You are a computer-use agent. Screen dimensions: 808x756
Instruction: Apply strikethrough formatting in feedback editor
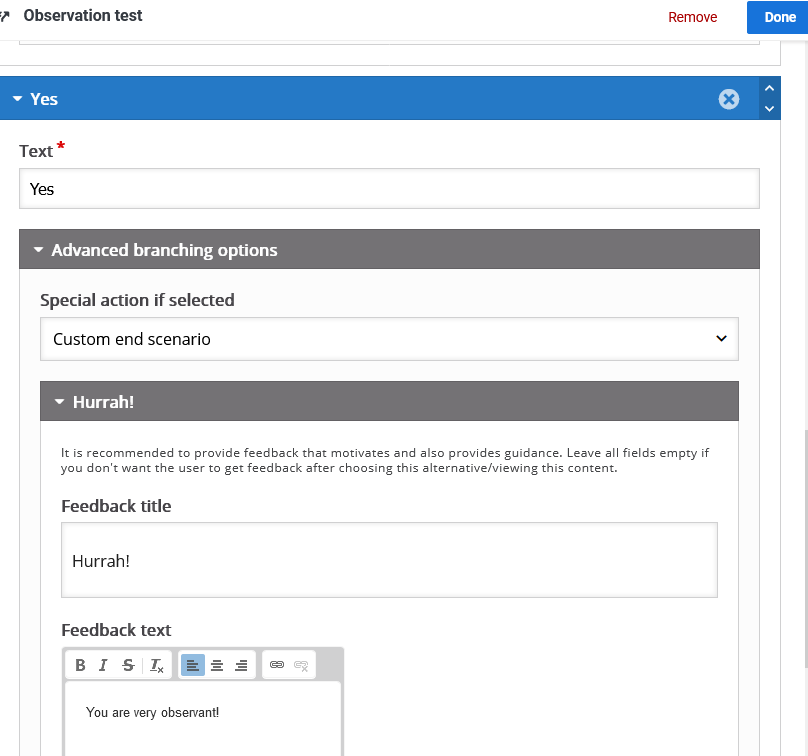128,665
